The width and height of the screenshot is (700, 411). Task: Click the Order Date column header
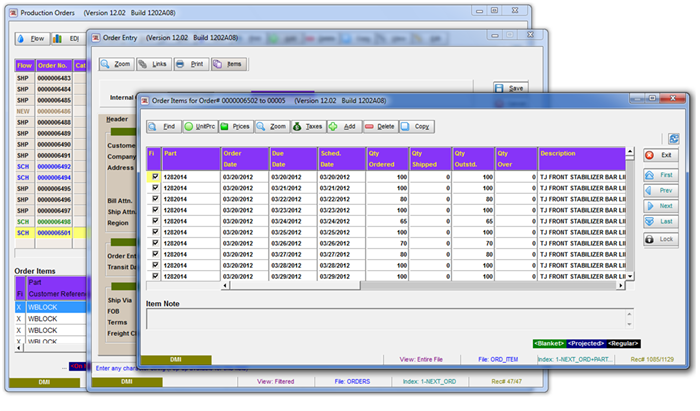pyautogui.click(x=245, y=159)
